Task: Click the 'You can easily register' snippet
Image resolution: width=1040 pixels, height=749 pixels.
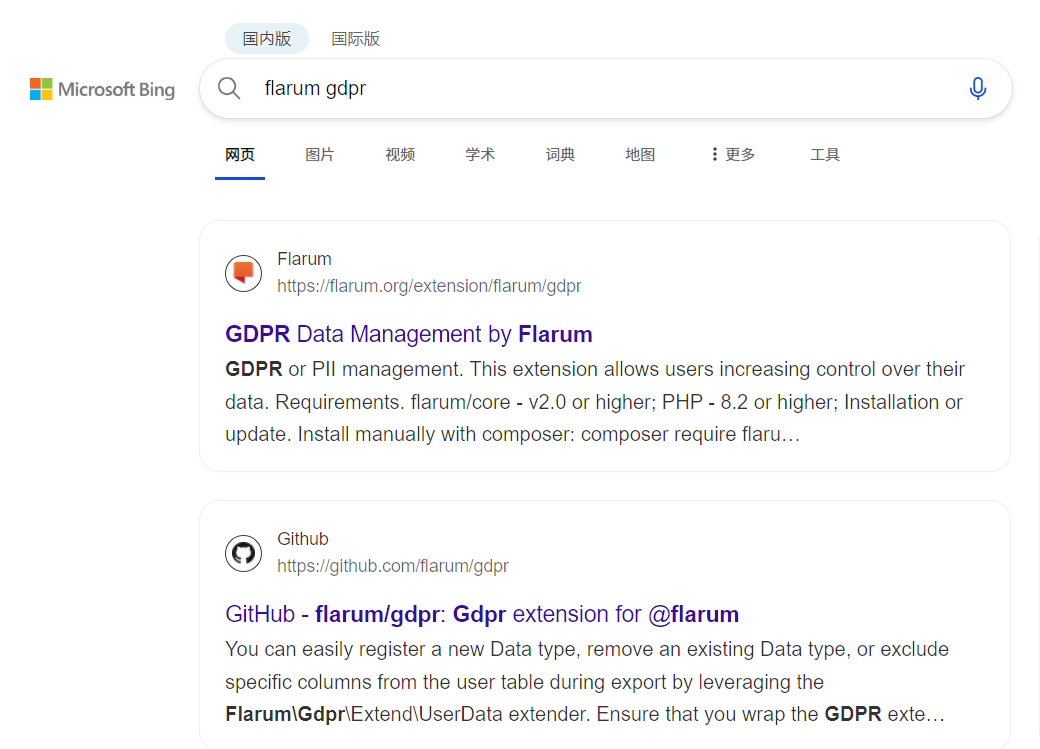Action: click(x=587, y=681)
